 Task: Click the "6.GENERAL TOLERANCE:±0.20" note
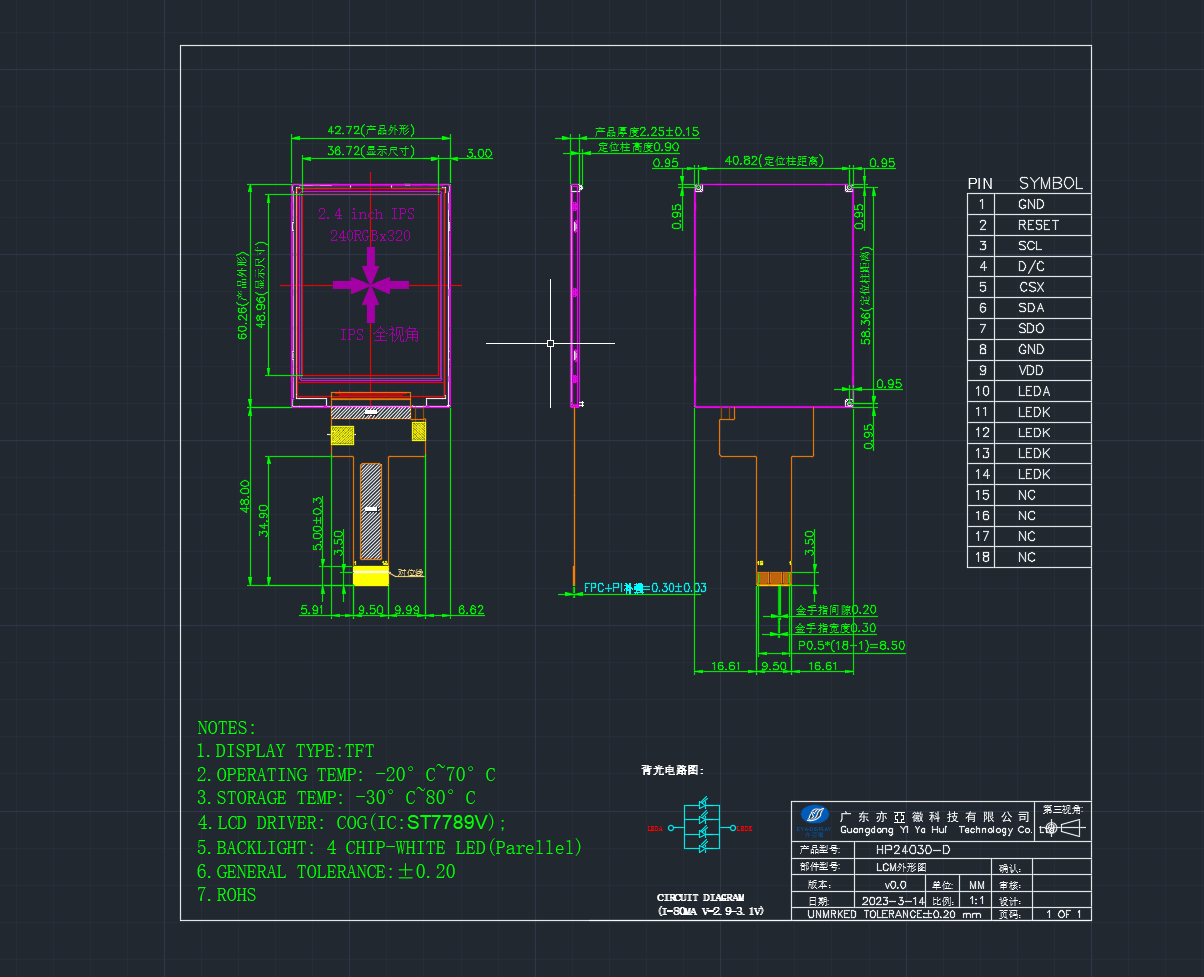pos(326,872)
